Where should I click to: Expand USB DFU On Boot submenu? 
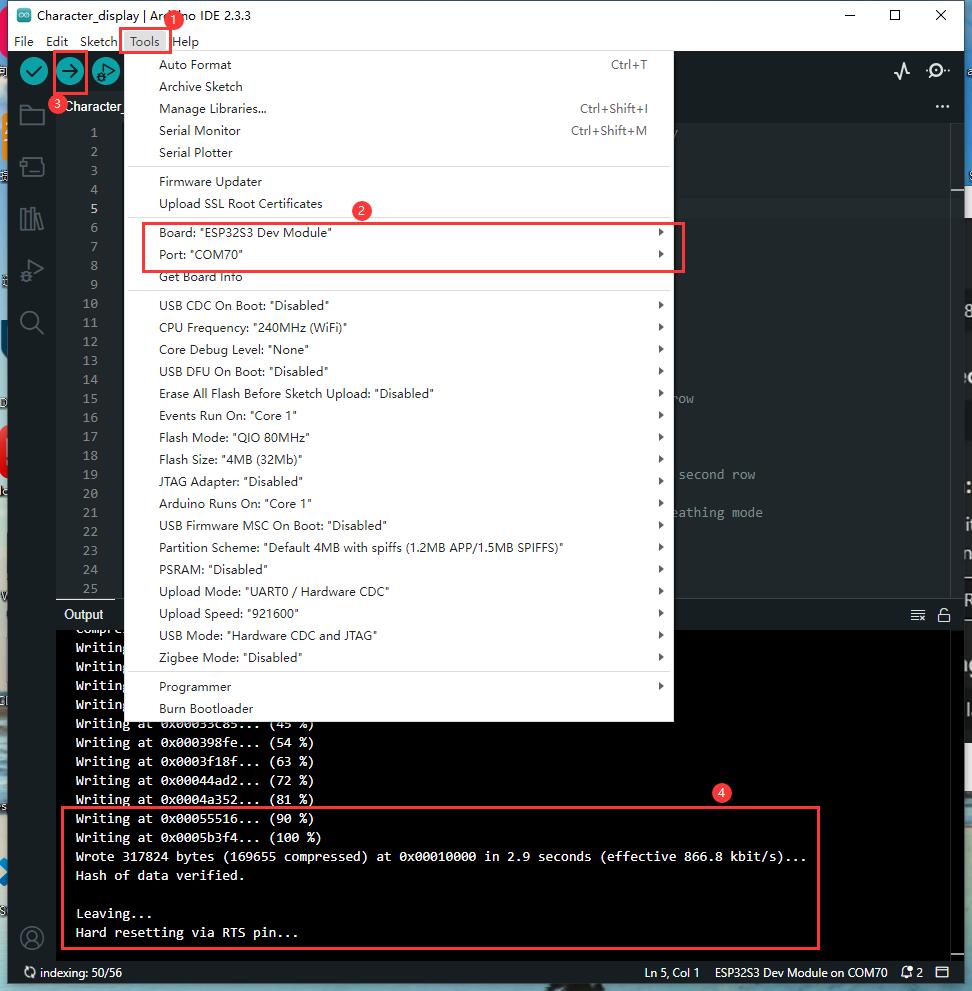[399, 372]
